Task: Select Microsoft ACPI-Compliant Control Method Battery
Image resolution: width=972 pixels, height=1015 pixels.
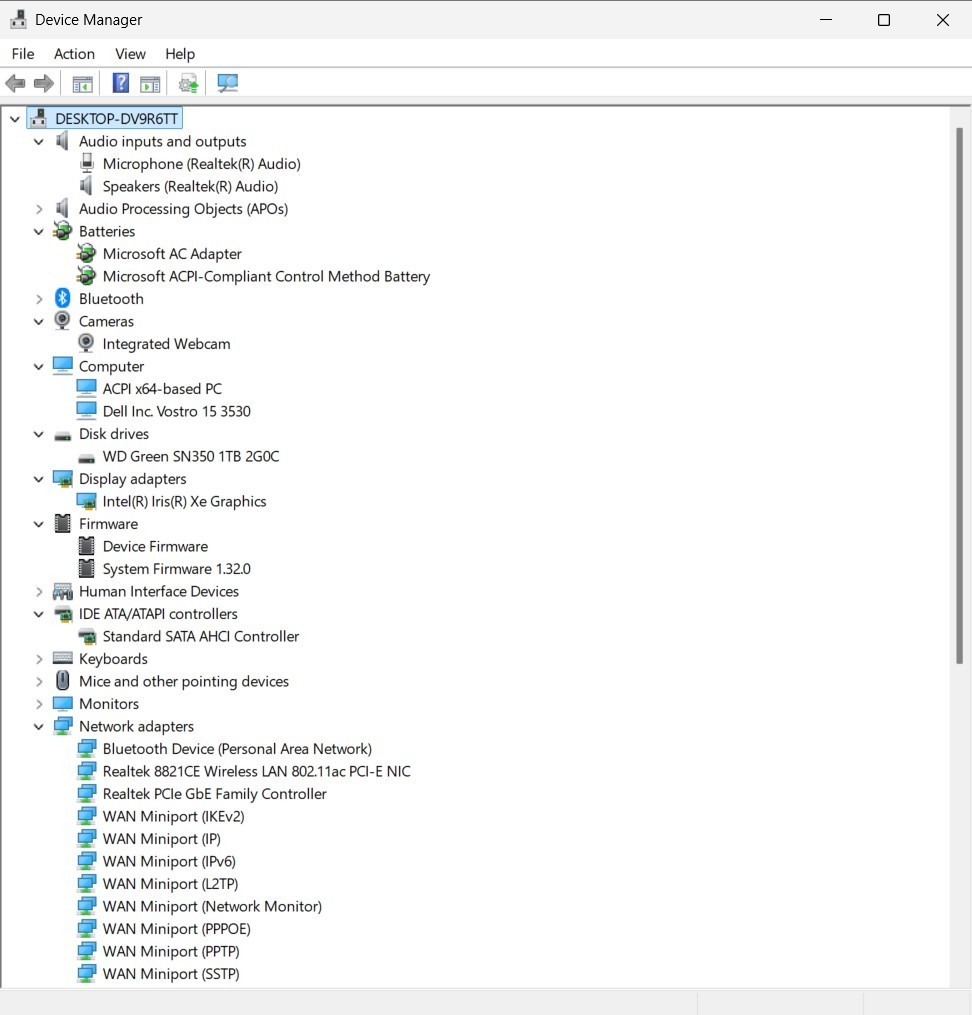Action: (x=266, y=276)
